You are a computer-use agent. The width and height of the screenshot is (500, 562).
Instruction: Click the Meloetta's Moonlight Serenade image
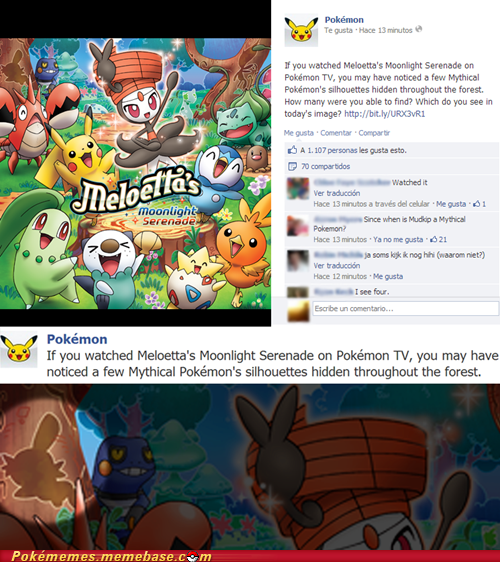coord(135,173)
